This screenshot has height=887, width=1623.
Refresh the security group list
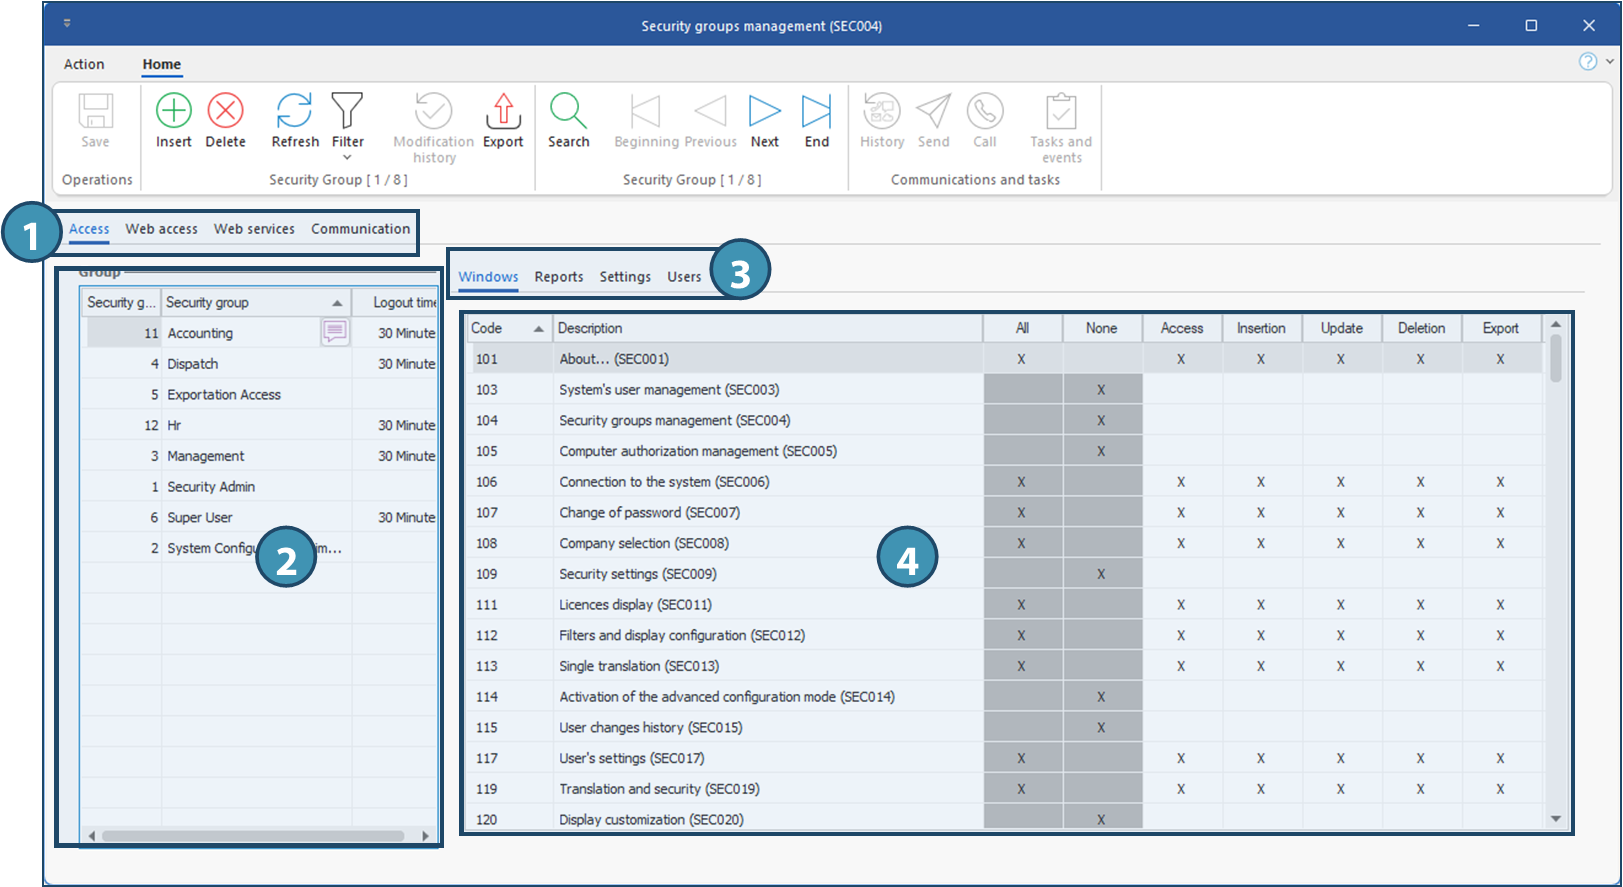[x=295, y=111]
